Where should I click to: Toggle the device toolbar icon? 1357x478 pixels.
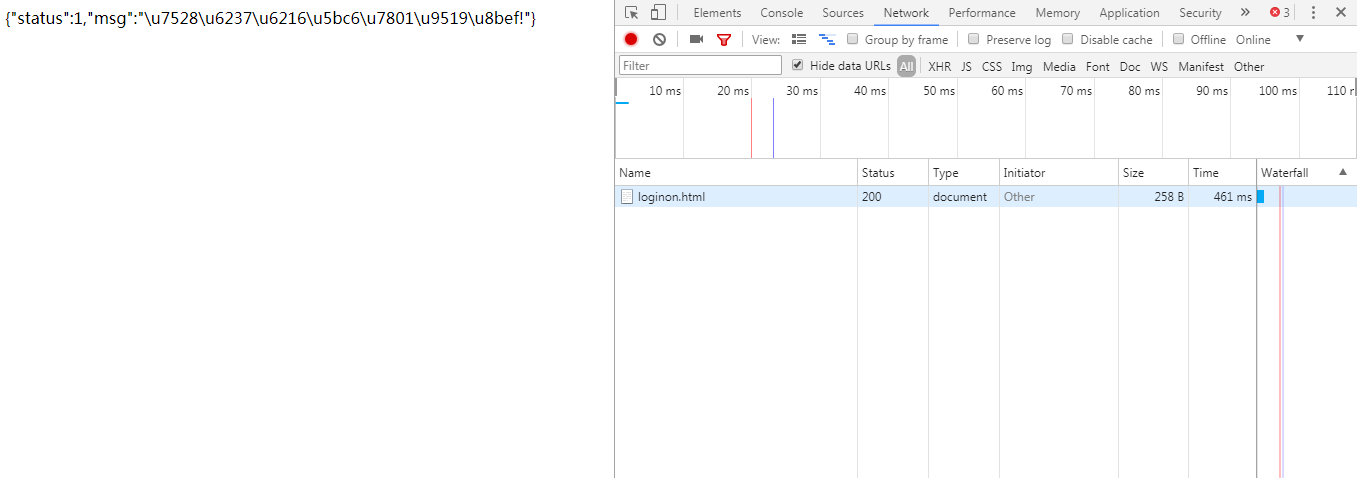coord(658,13)
